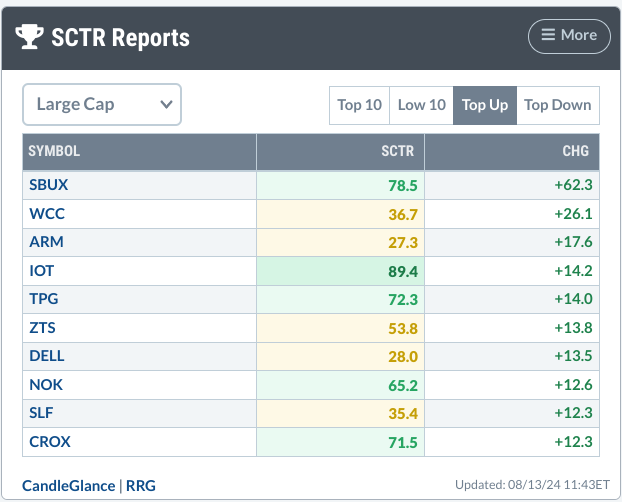Click the TPG ticker link
Viewport: 622px width, 502px height.
45,299
